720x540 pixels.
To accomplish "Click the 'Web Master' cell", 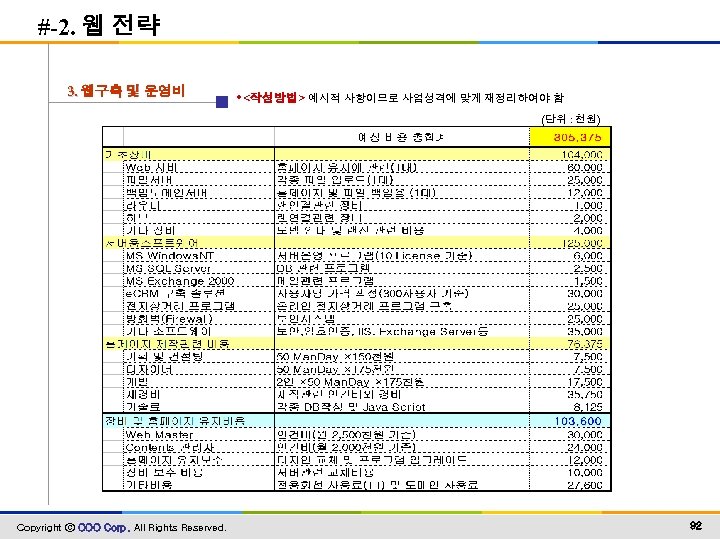I will [159, 434].
